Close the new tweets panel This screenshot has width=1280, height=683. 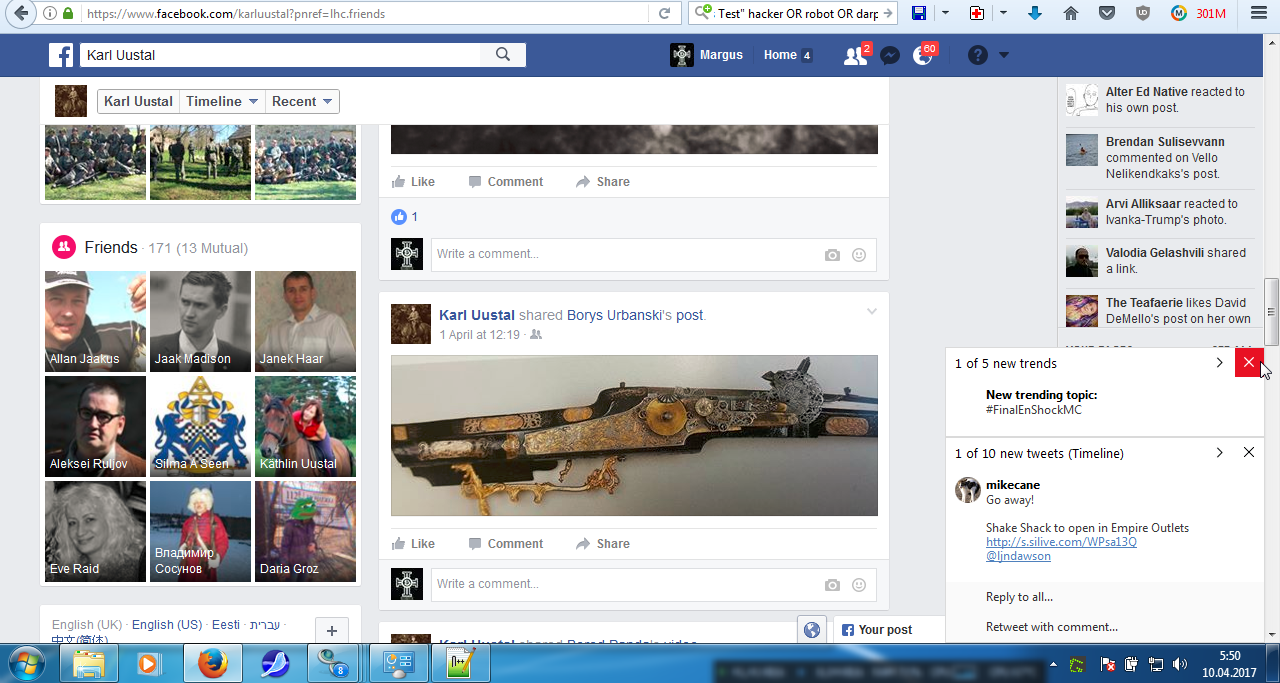click(1249, 453)
